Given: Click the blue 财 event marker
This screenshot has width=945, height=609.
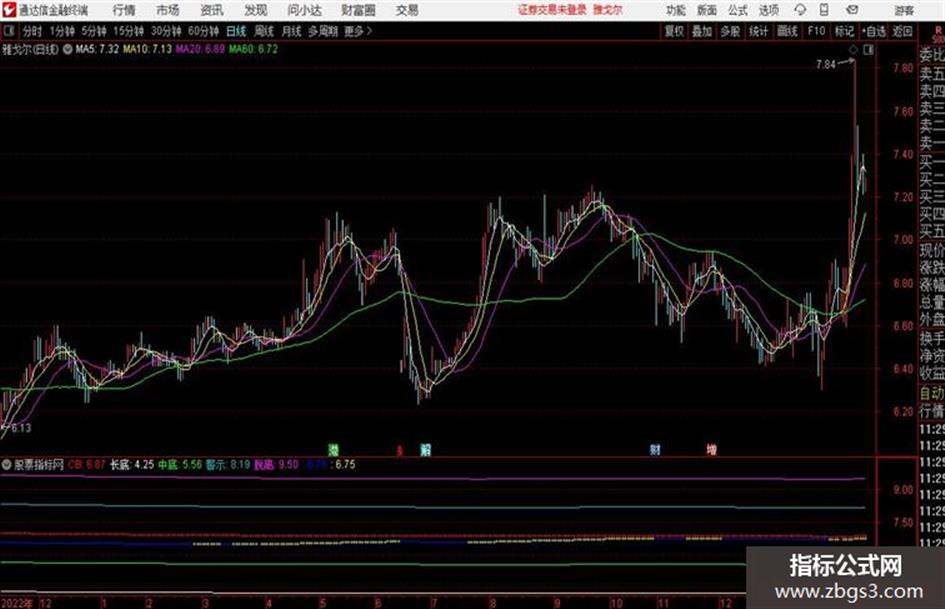Looking at the screenshot, I should click(x=655, y=450).
